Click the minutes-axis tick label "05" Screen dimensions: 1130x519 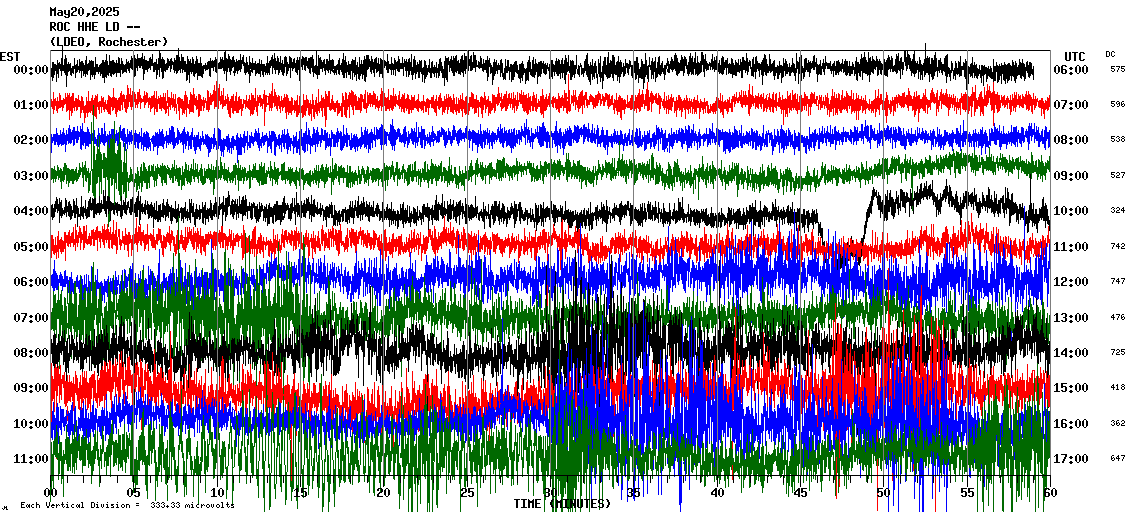(134, 493)
